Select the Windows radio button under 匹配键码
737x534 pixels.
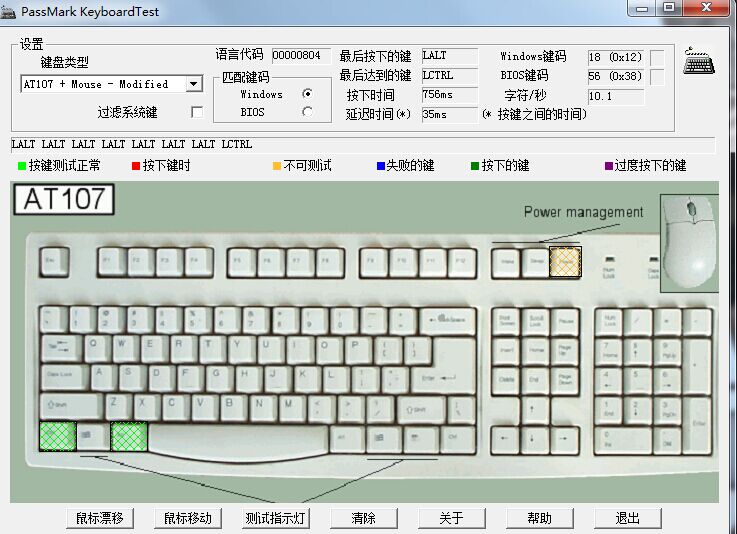pos(307,94)
